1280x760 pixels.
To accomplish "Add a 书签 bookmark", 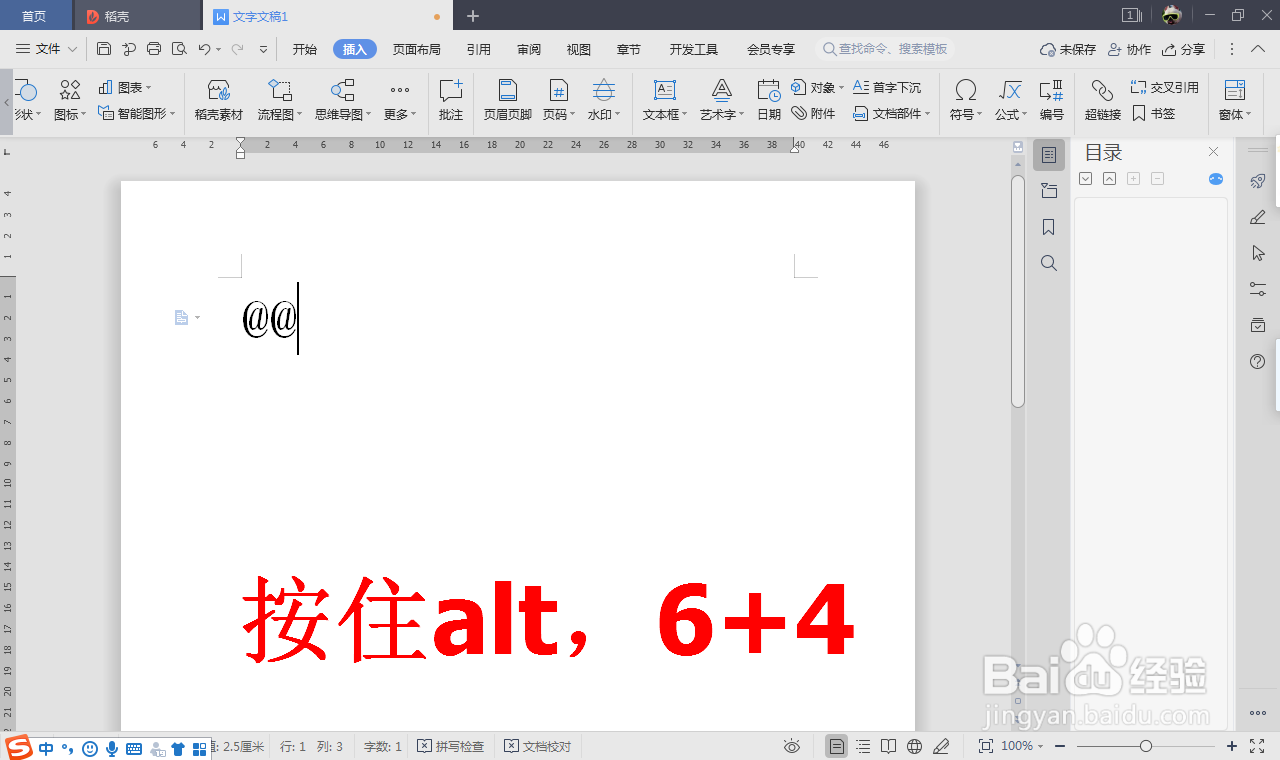I will (x=1154, y=114).
